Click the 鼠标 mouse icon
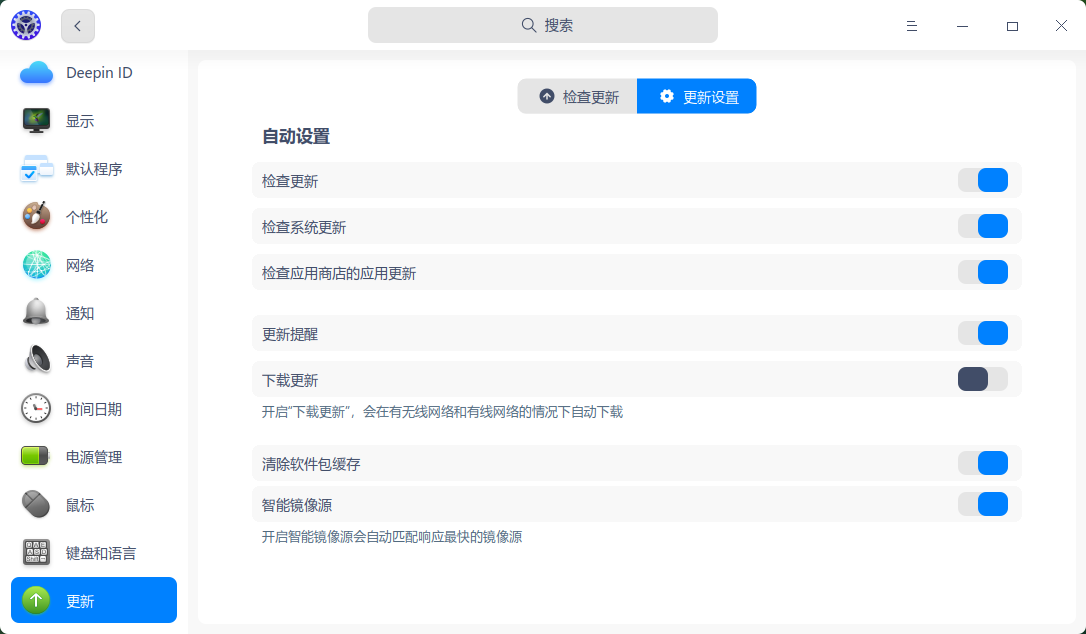The width and height of the screenshot is (1086, 634). (x=36, y=504)
